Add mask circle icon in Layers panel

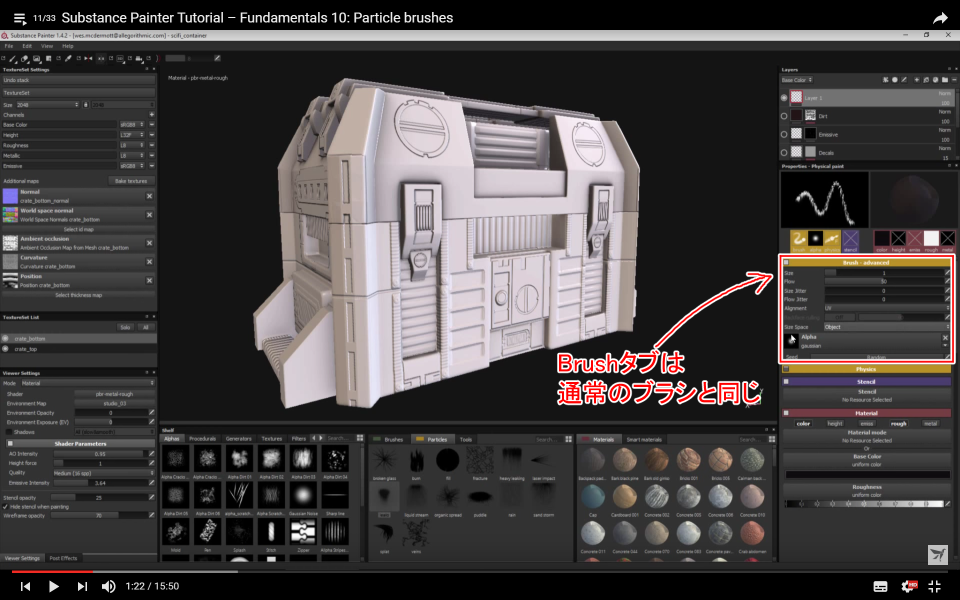click(x=894, y=80)
